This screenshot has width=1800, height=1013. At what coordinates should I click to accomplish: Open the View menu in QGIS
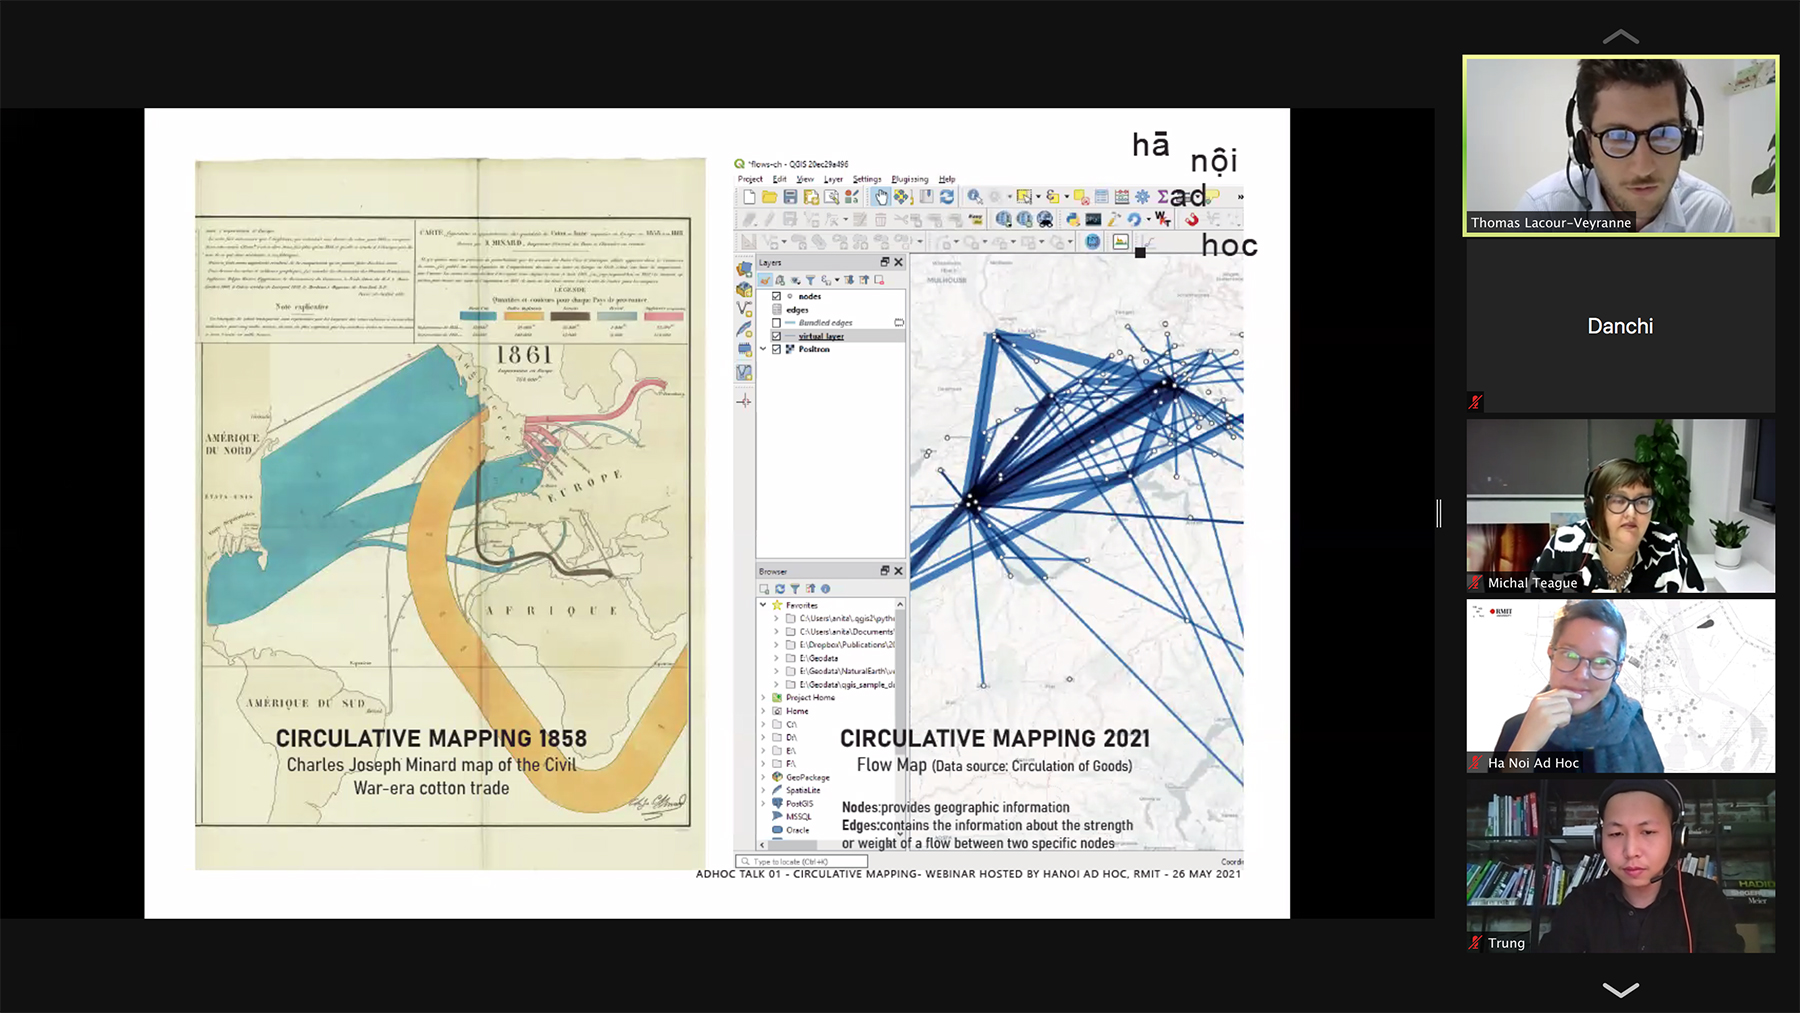click(x=805, y=179)
